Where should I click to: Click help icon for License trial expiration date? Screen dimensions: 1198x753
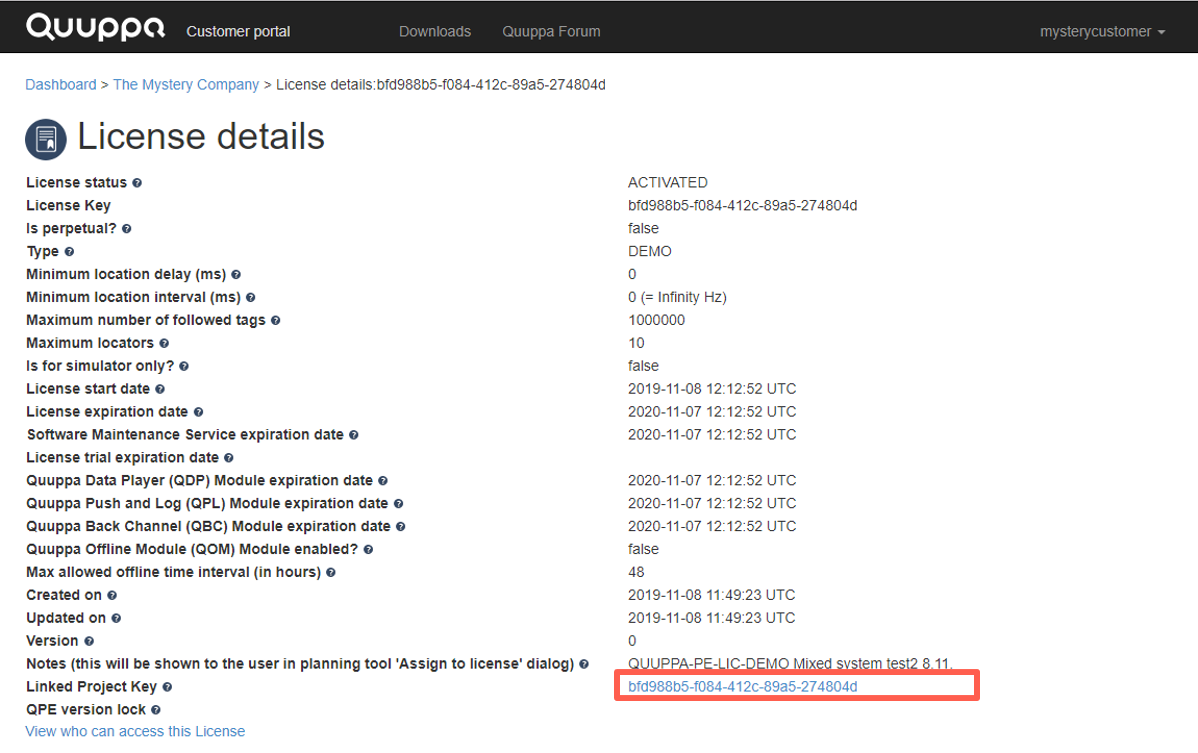coord(228,458)
